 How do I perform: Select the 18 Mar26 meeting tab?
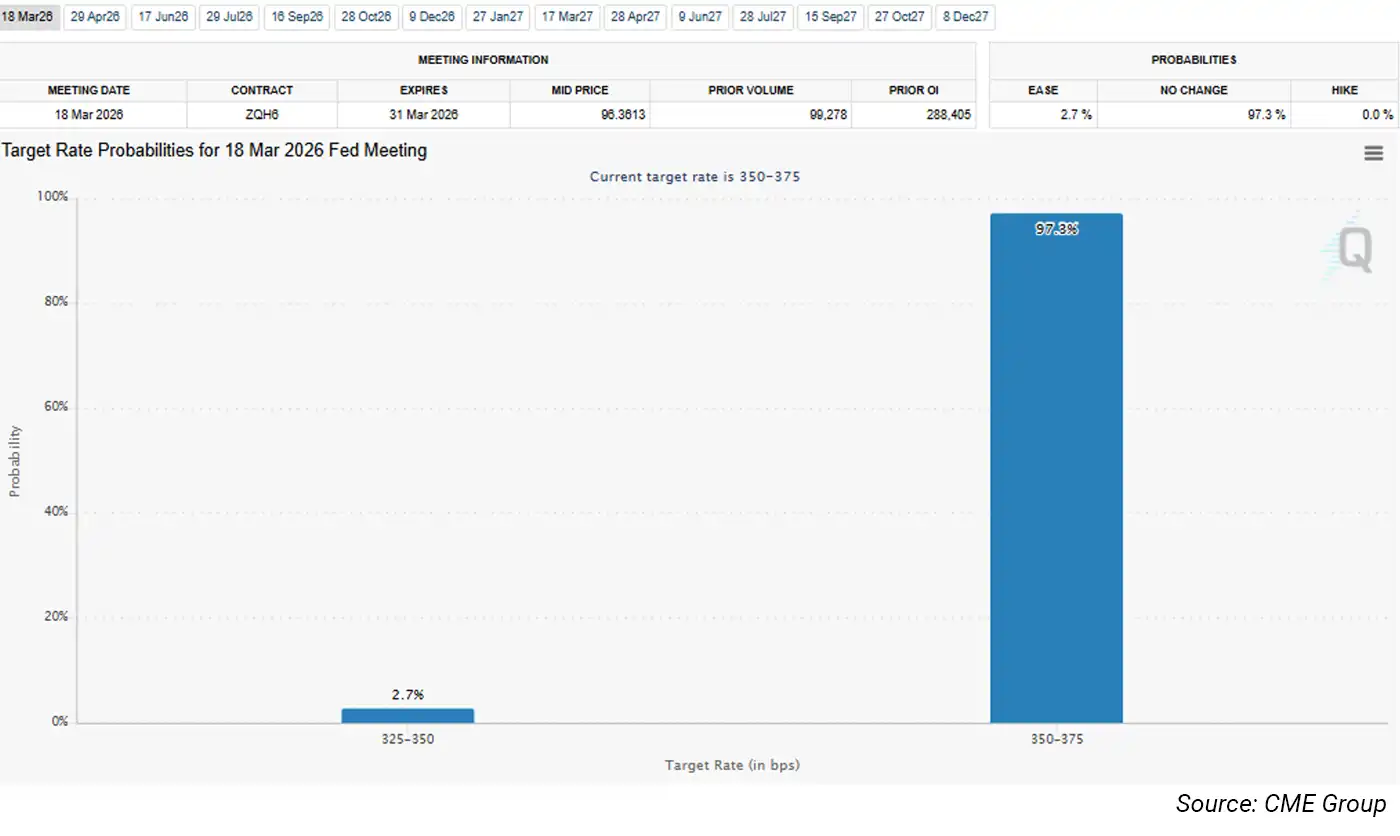29,16
